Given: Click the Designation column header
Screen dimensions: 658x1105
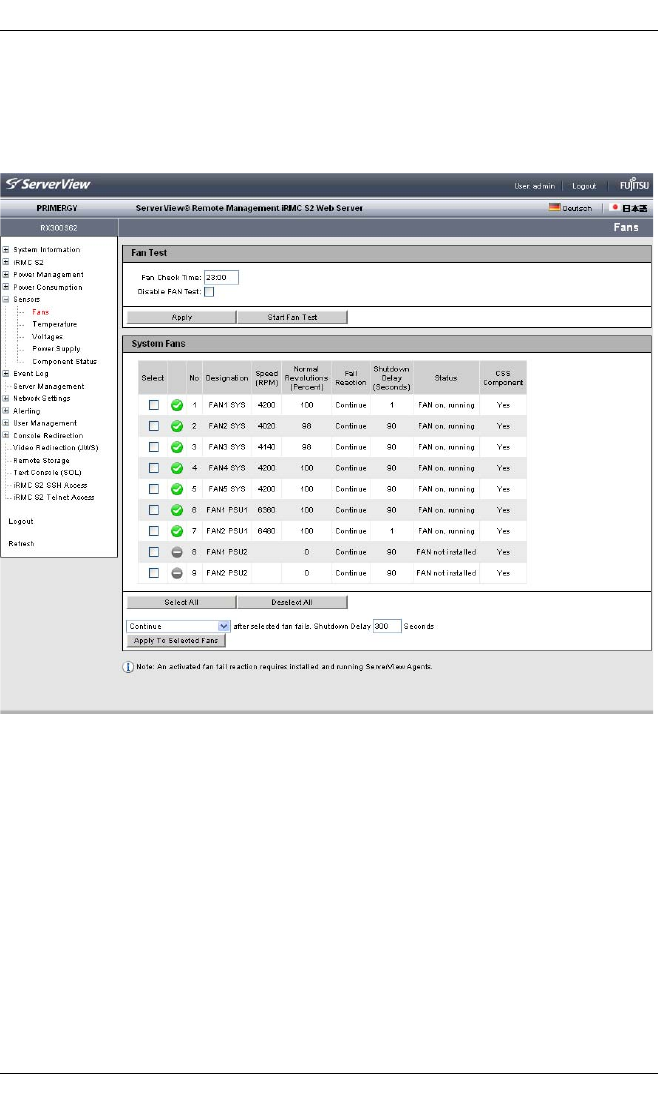Looking at the screenshot, I should point(227,378).
